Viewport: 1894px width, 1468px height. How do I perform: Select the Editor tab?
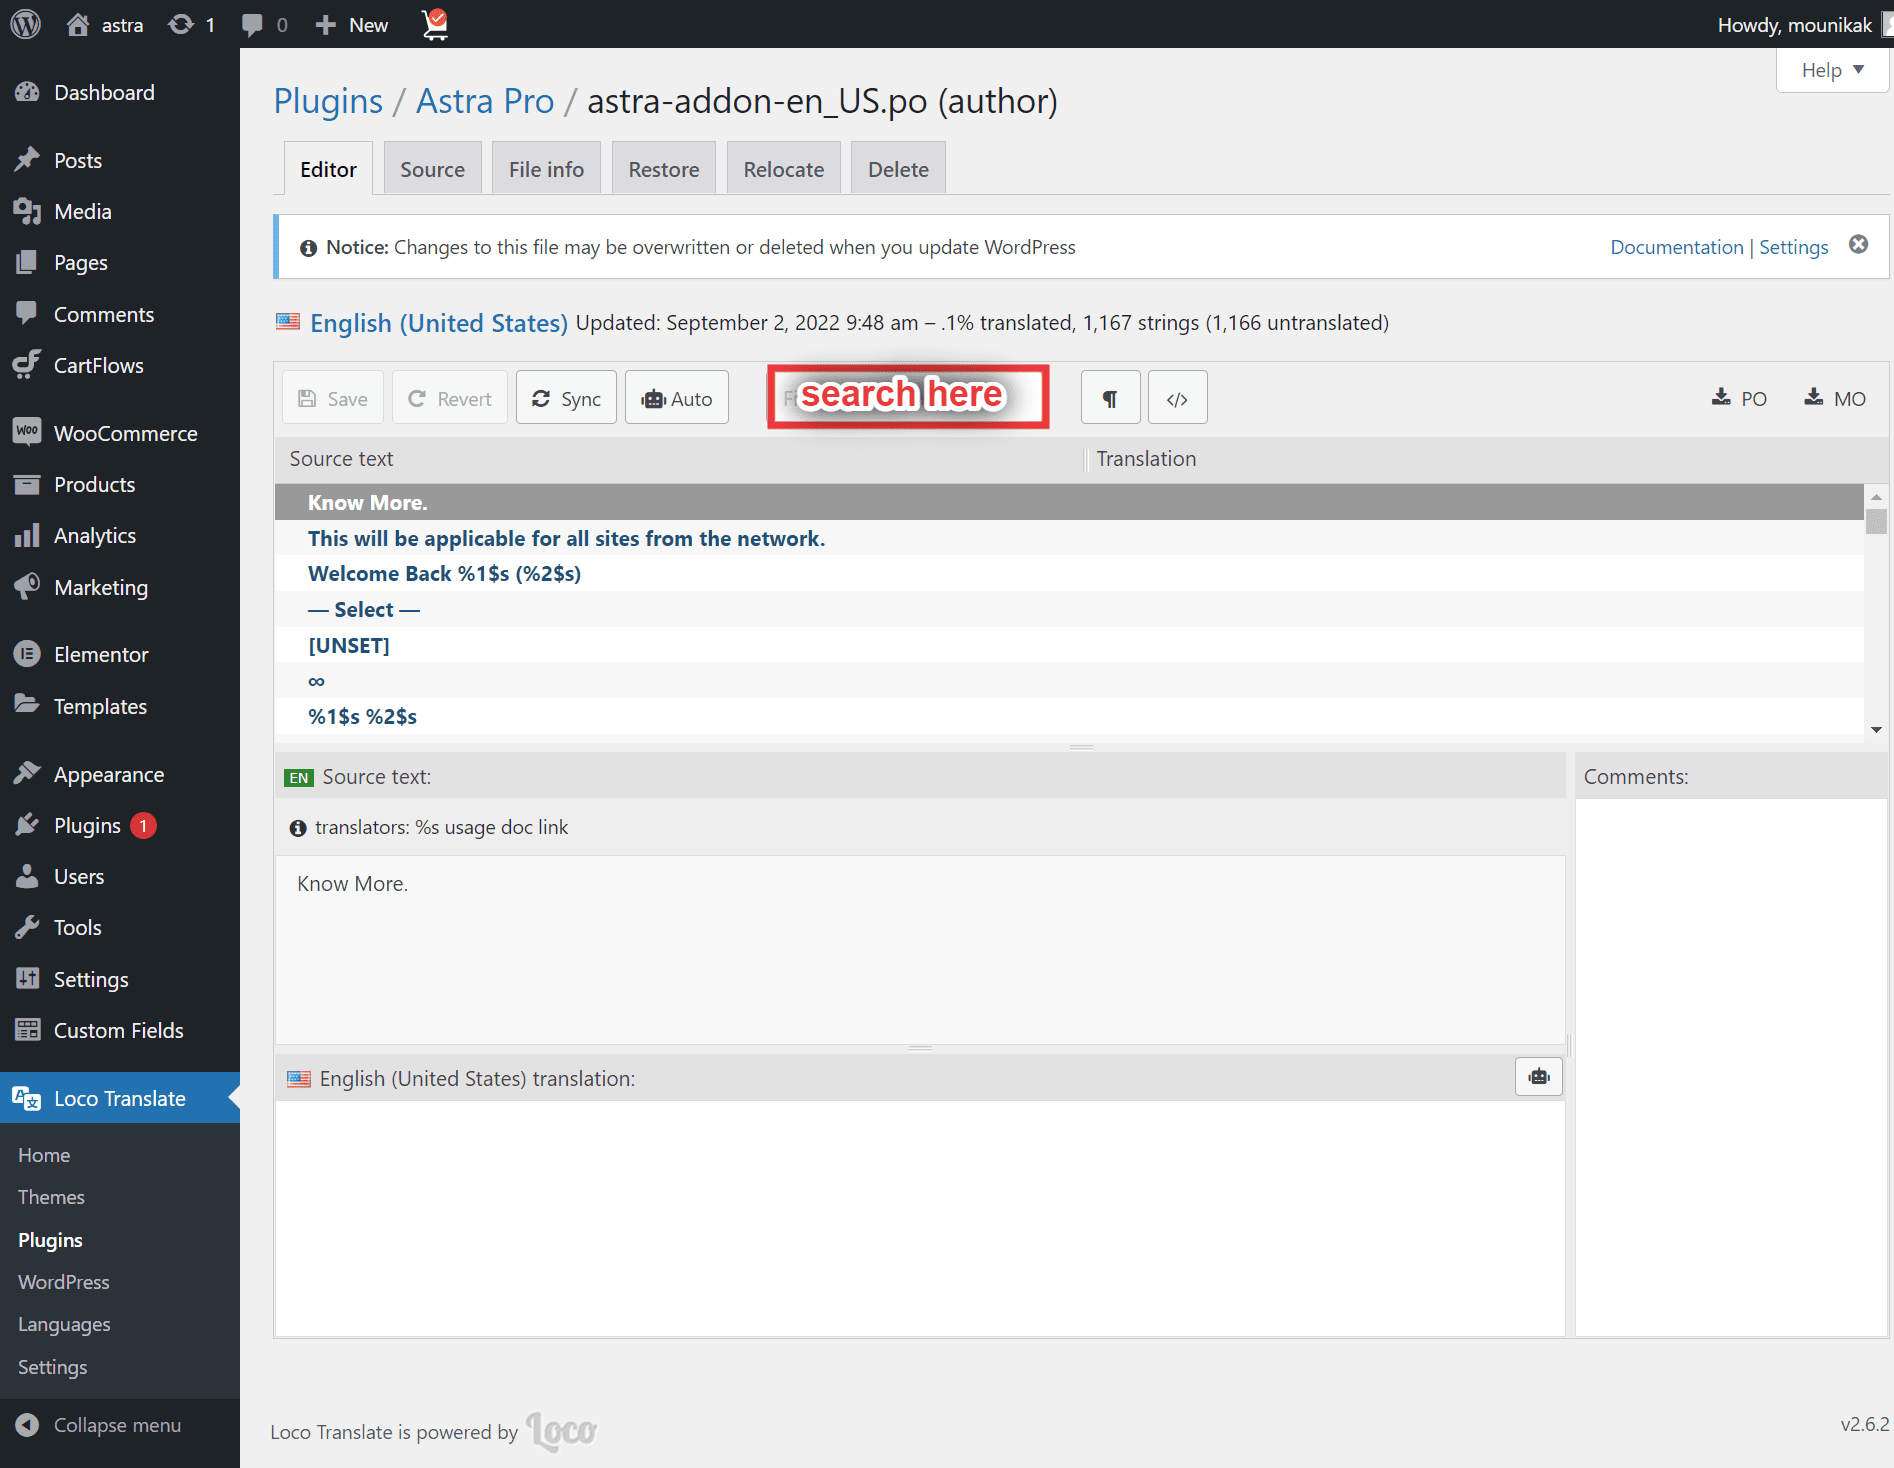coord(328,169)
